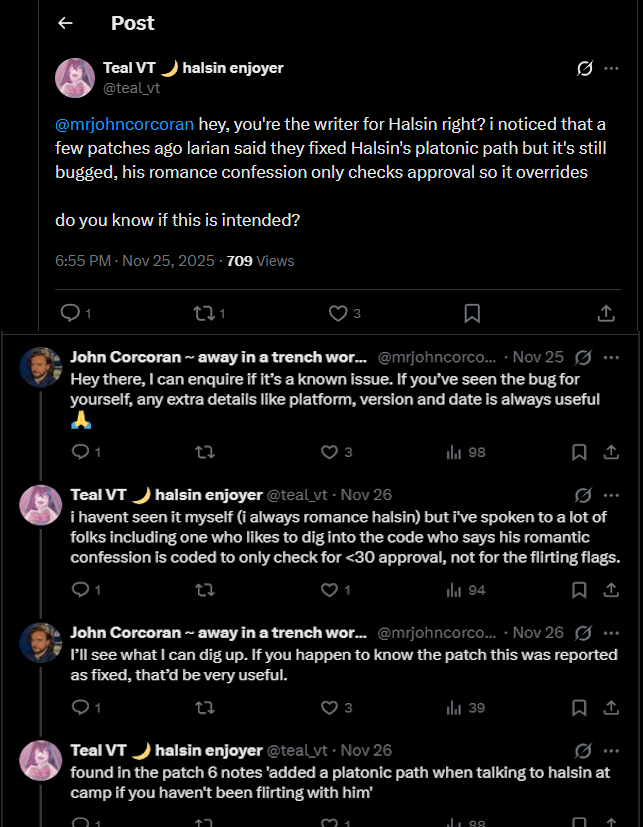Reply to the main post
The width and height of the screenshot is (643, 827).
click(x=70, y=313)
